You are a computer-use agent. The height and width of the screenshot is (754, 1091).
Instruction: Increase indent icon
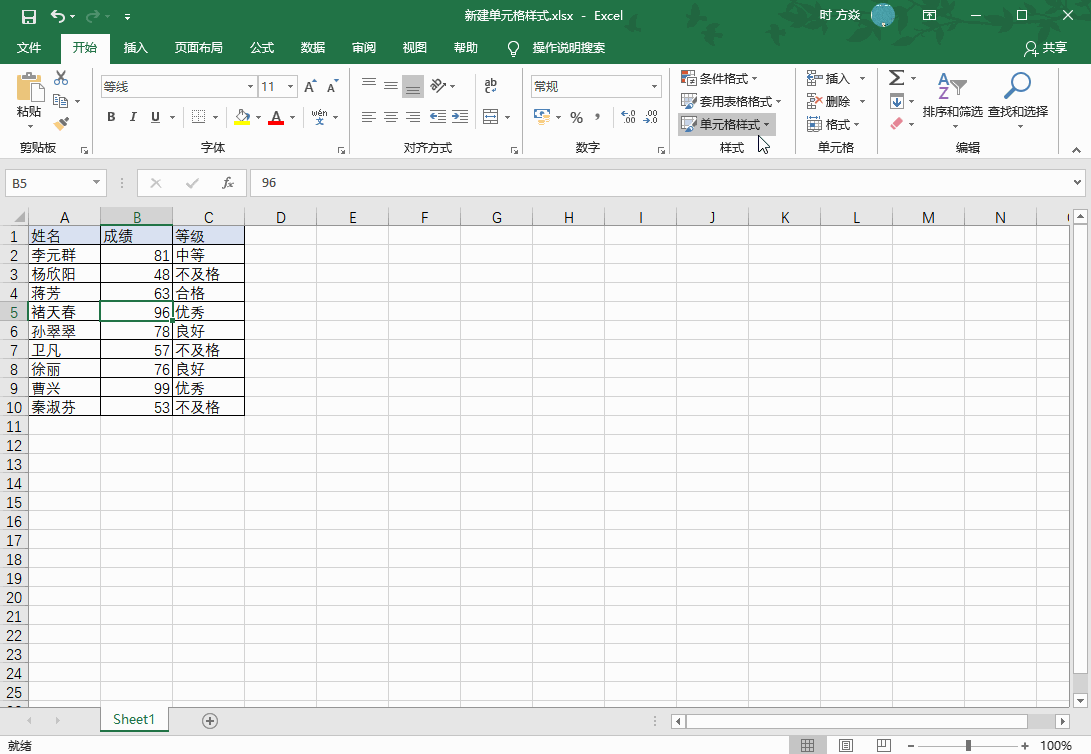coord(460,117)
